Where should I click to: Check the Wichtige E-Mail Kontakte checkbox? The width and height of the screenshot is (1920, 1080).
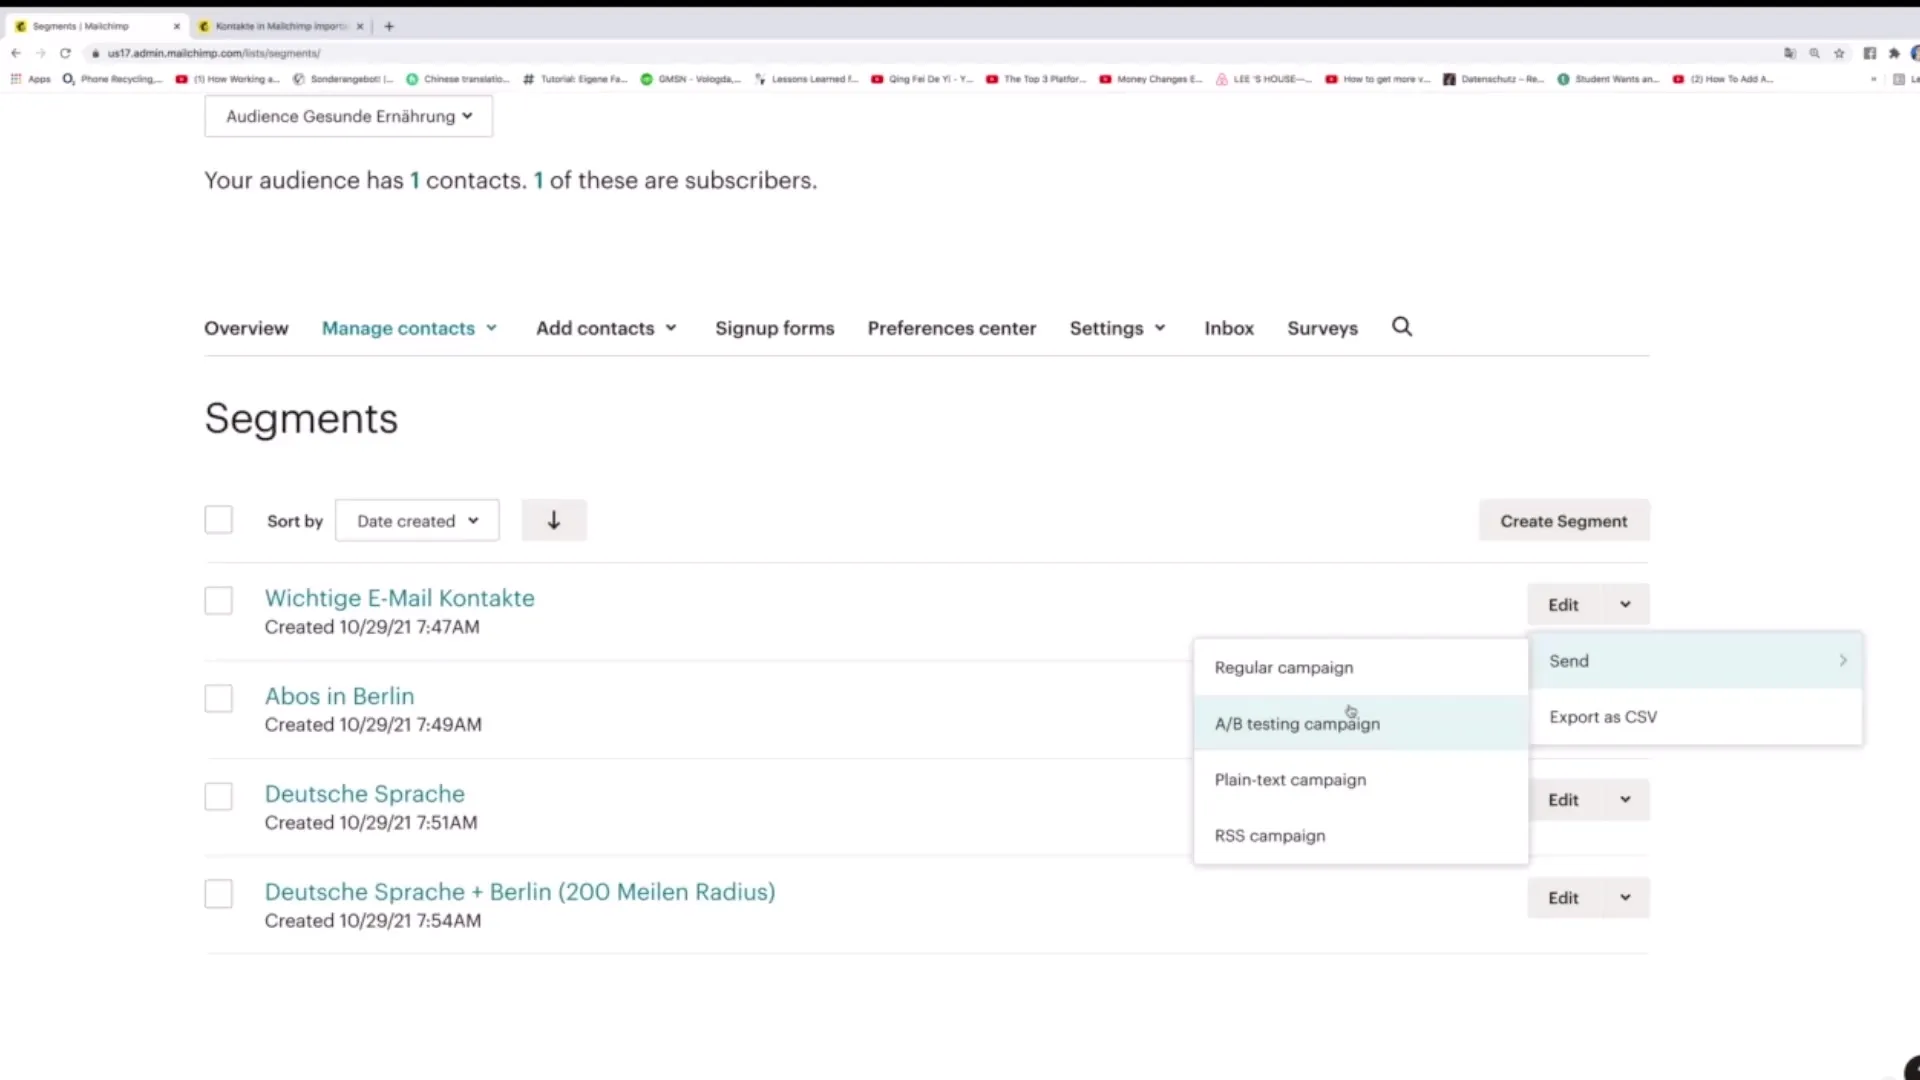click(x=218, y=601)
